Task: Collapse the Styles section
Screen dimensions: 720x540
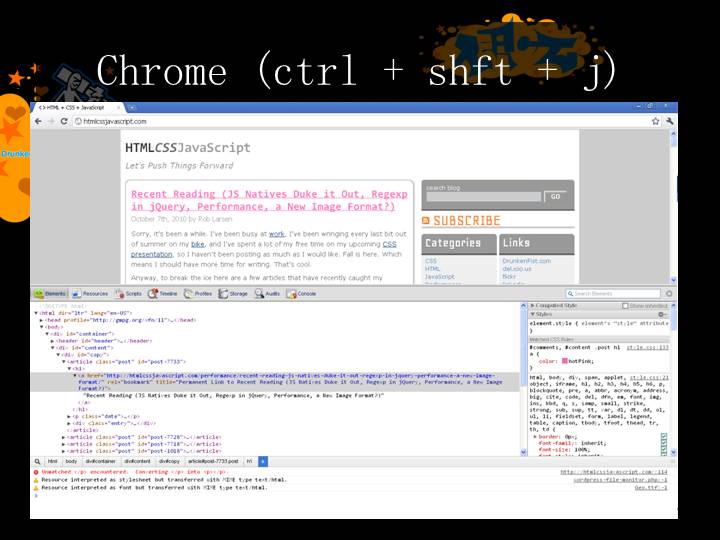Action: [x=532, y=314]
